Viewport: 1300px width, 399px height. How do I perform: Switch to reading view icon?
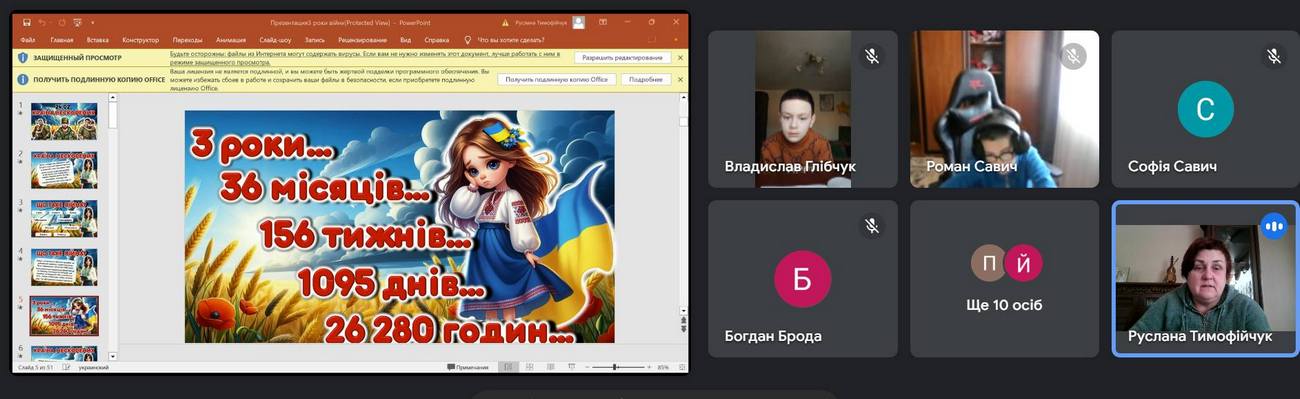pyautogui.click(x=551, y=367)
